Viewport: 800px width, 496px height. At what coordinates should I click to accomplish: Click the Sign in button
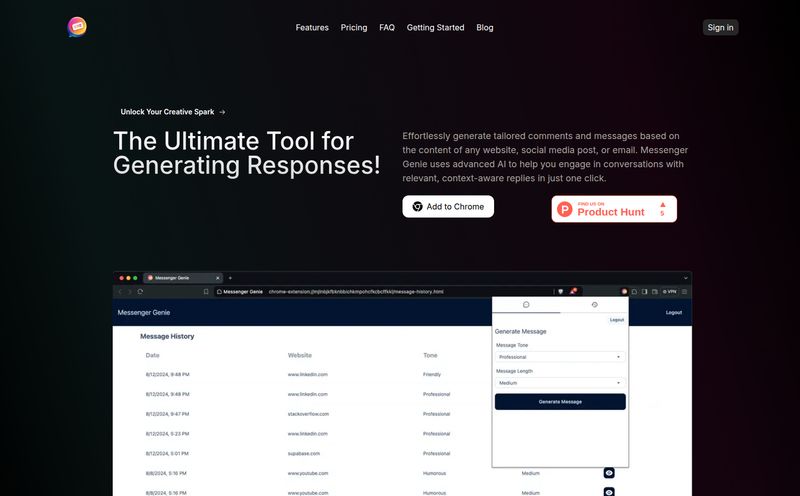(x=720, y=28)
